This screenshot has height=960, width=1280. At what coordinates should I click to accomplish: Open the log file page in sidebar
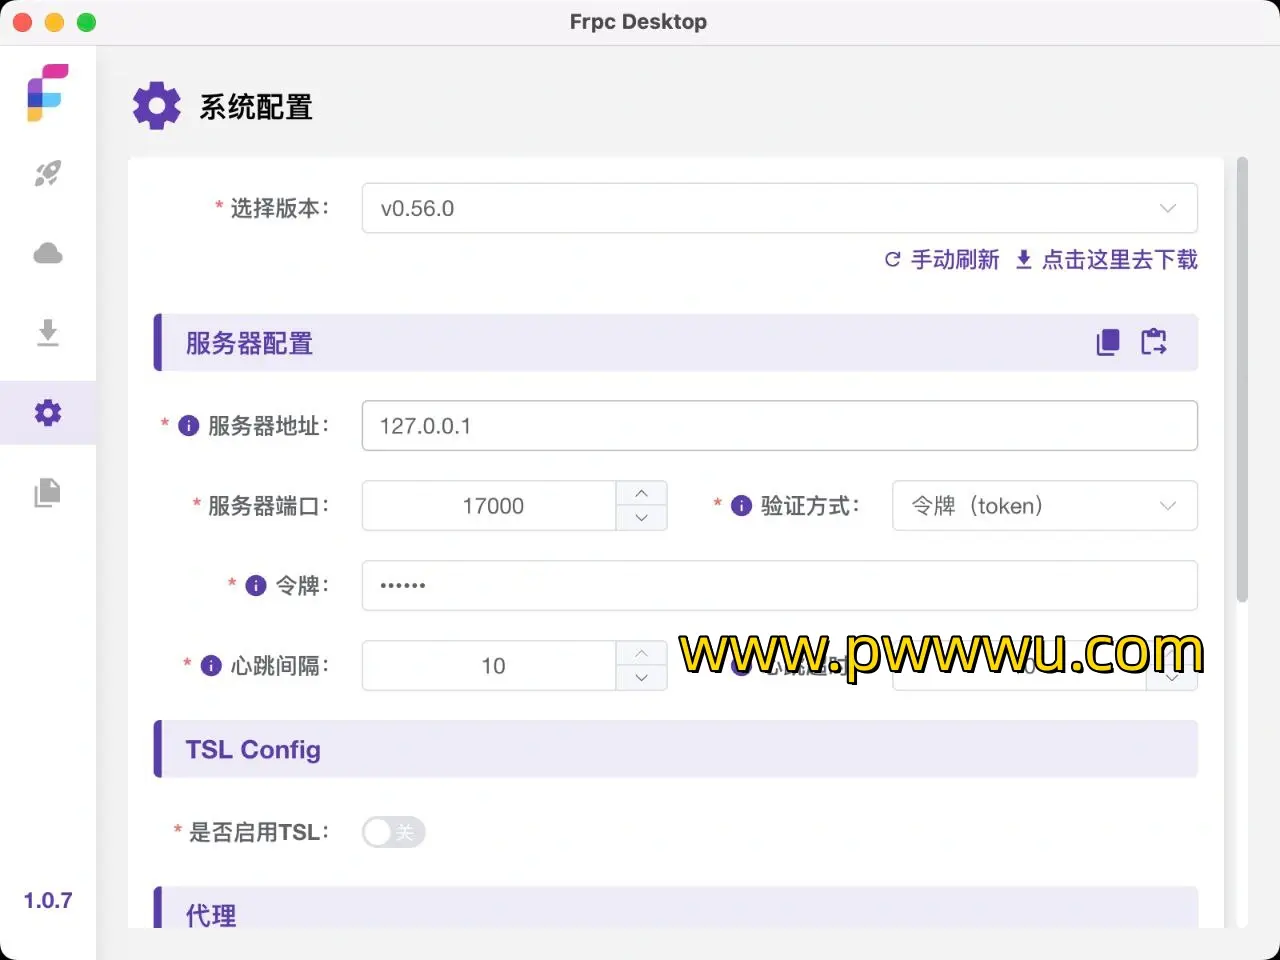pos(47,492)
